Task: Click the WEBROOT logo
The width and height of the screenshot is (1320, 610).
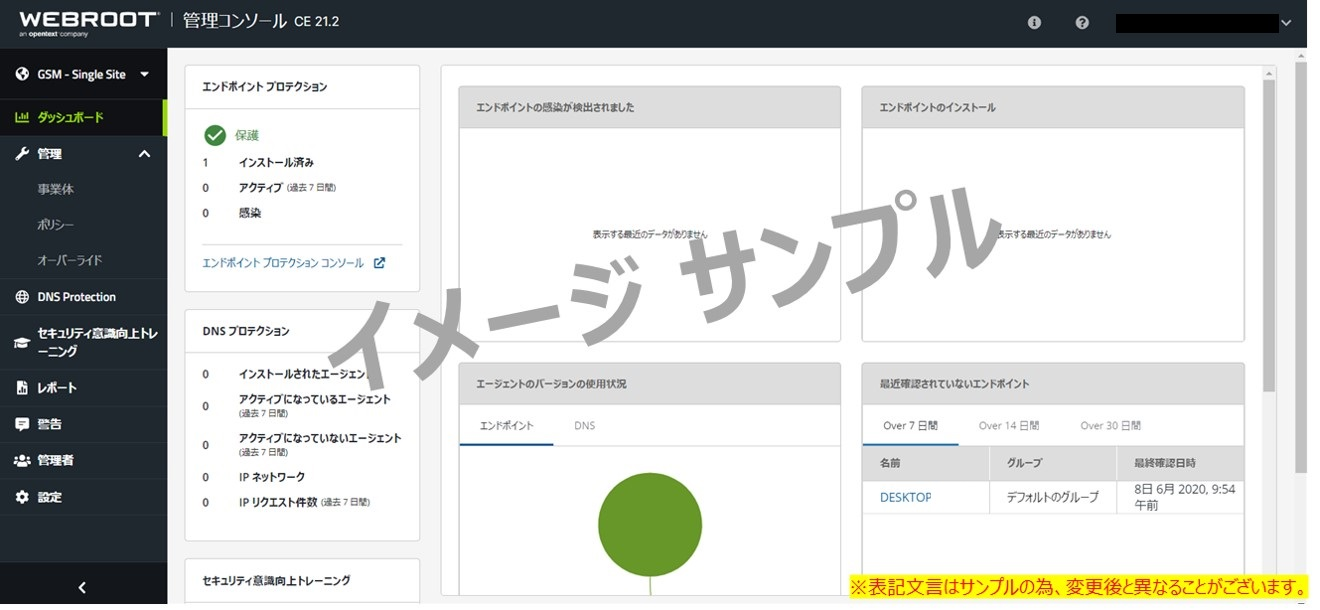Action: (x=88, y=21)
